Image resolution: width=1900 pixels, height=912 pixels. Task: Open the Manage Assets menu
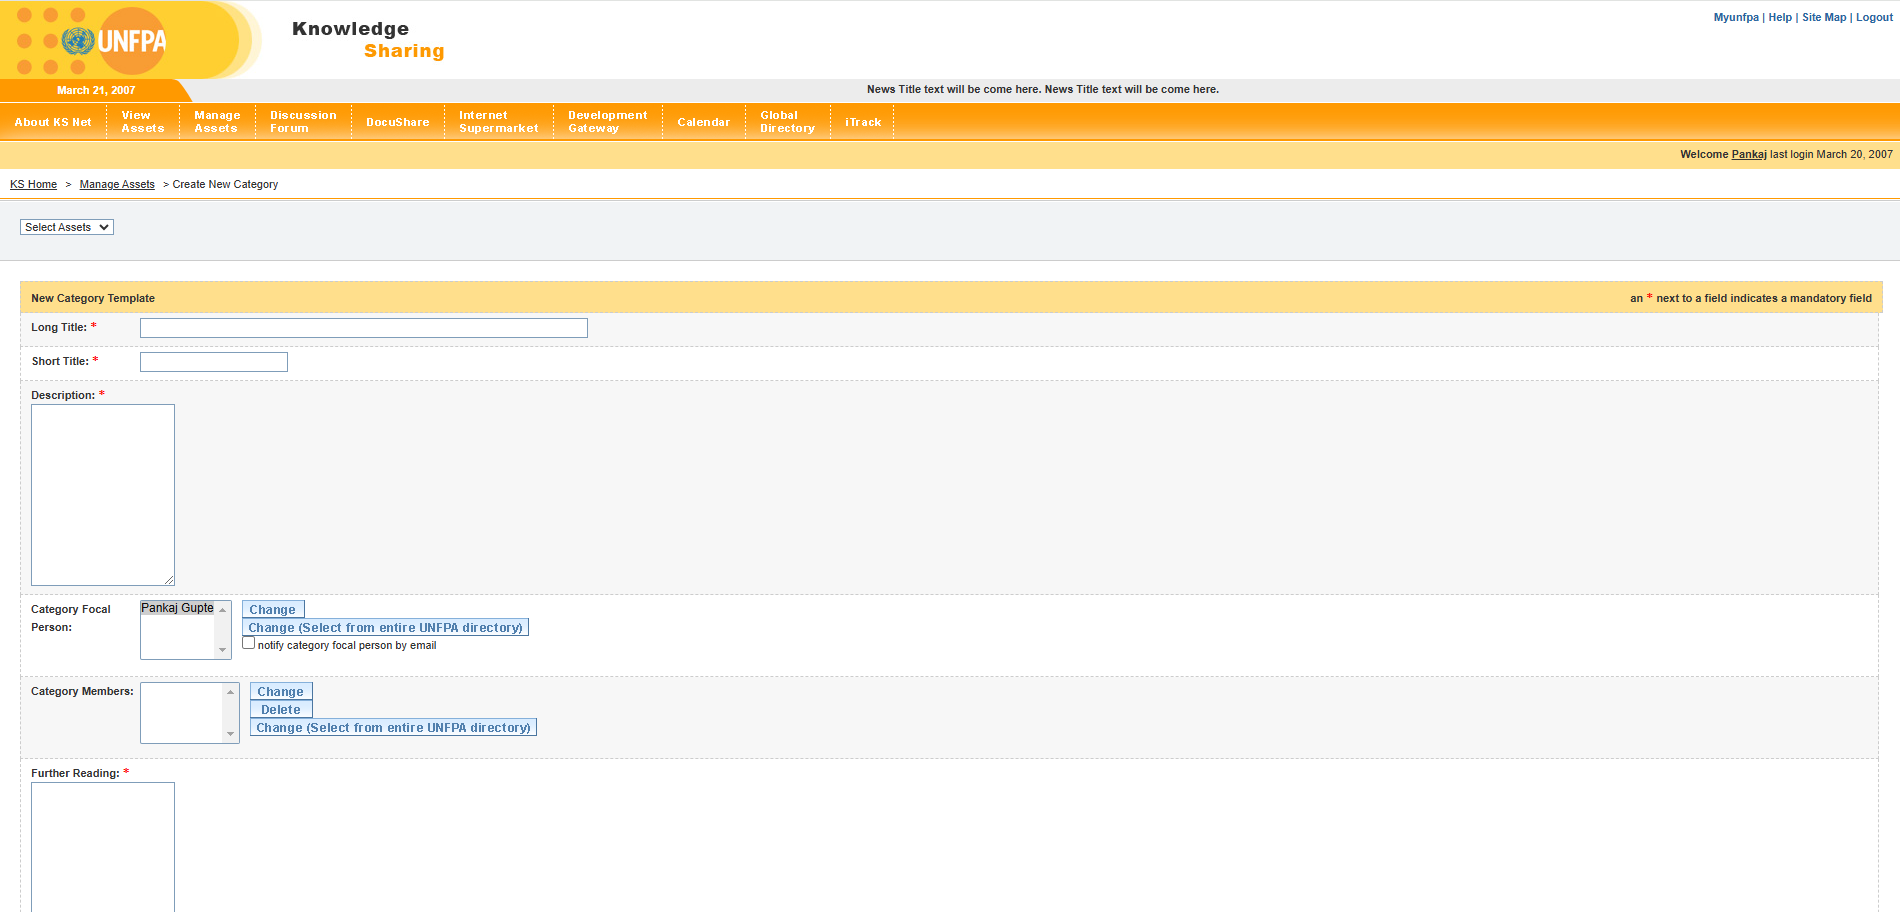217,122
